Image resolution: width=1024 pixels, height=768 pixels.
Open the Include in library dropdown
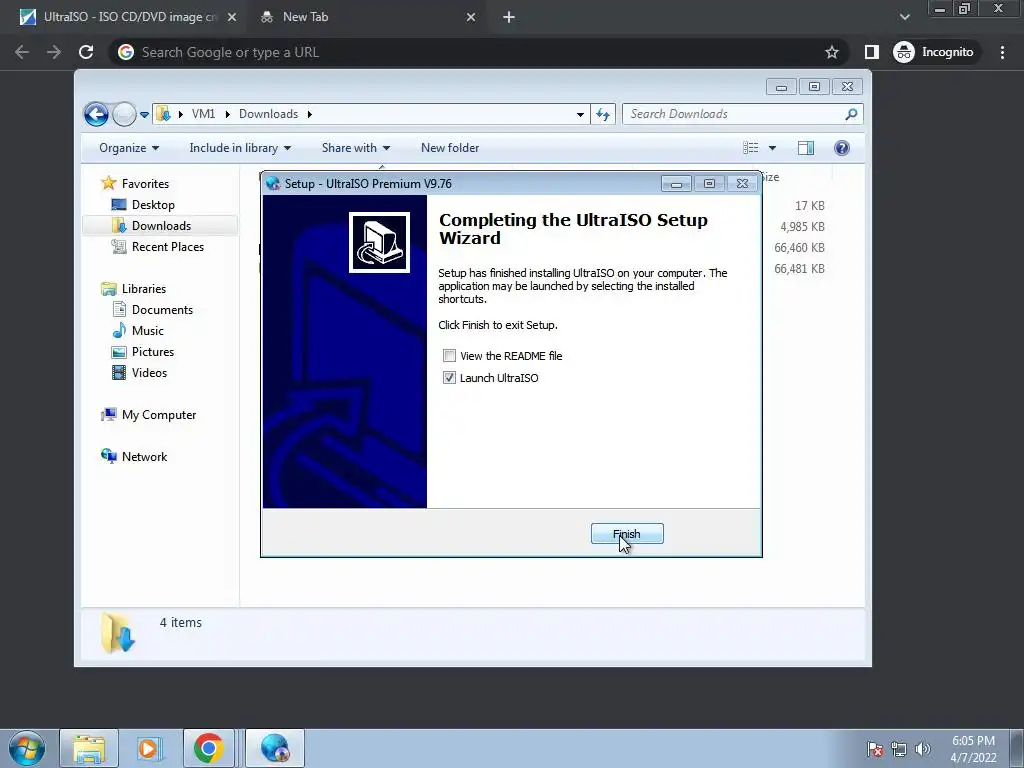click(x=240, y=148)
